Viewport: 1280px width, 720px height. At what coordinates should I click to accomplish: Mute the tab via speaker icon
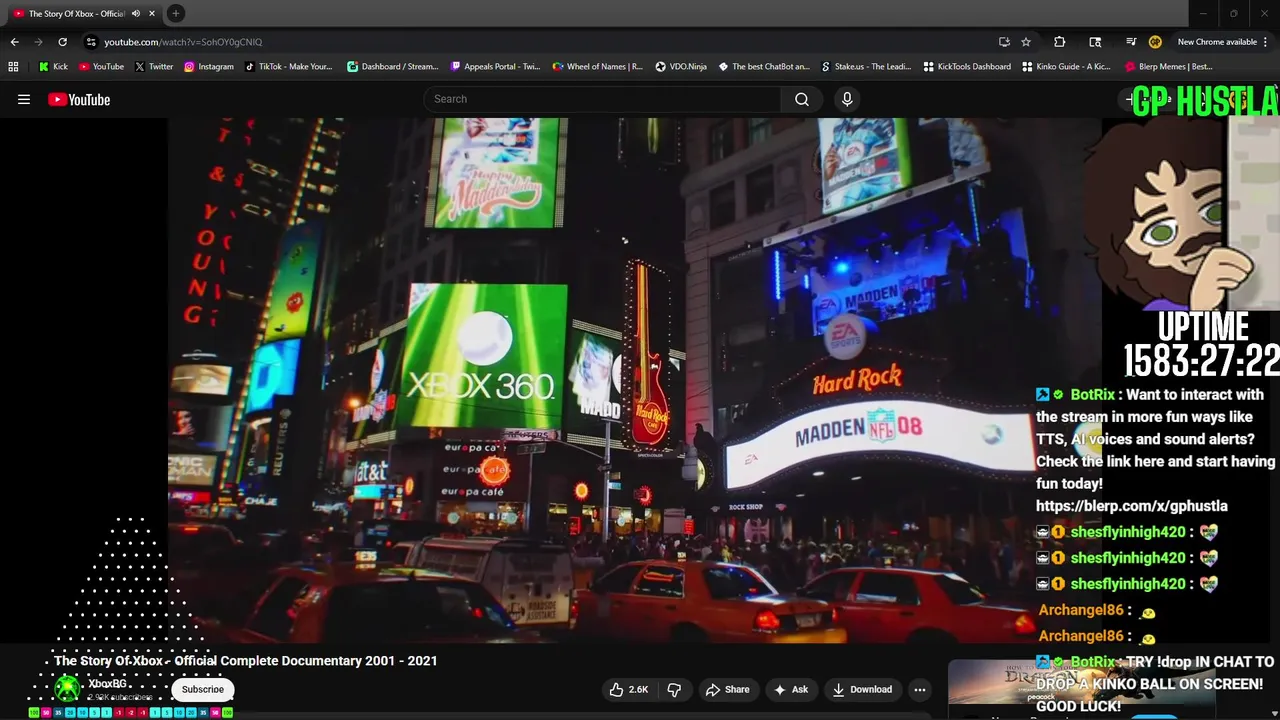(136, 13)
